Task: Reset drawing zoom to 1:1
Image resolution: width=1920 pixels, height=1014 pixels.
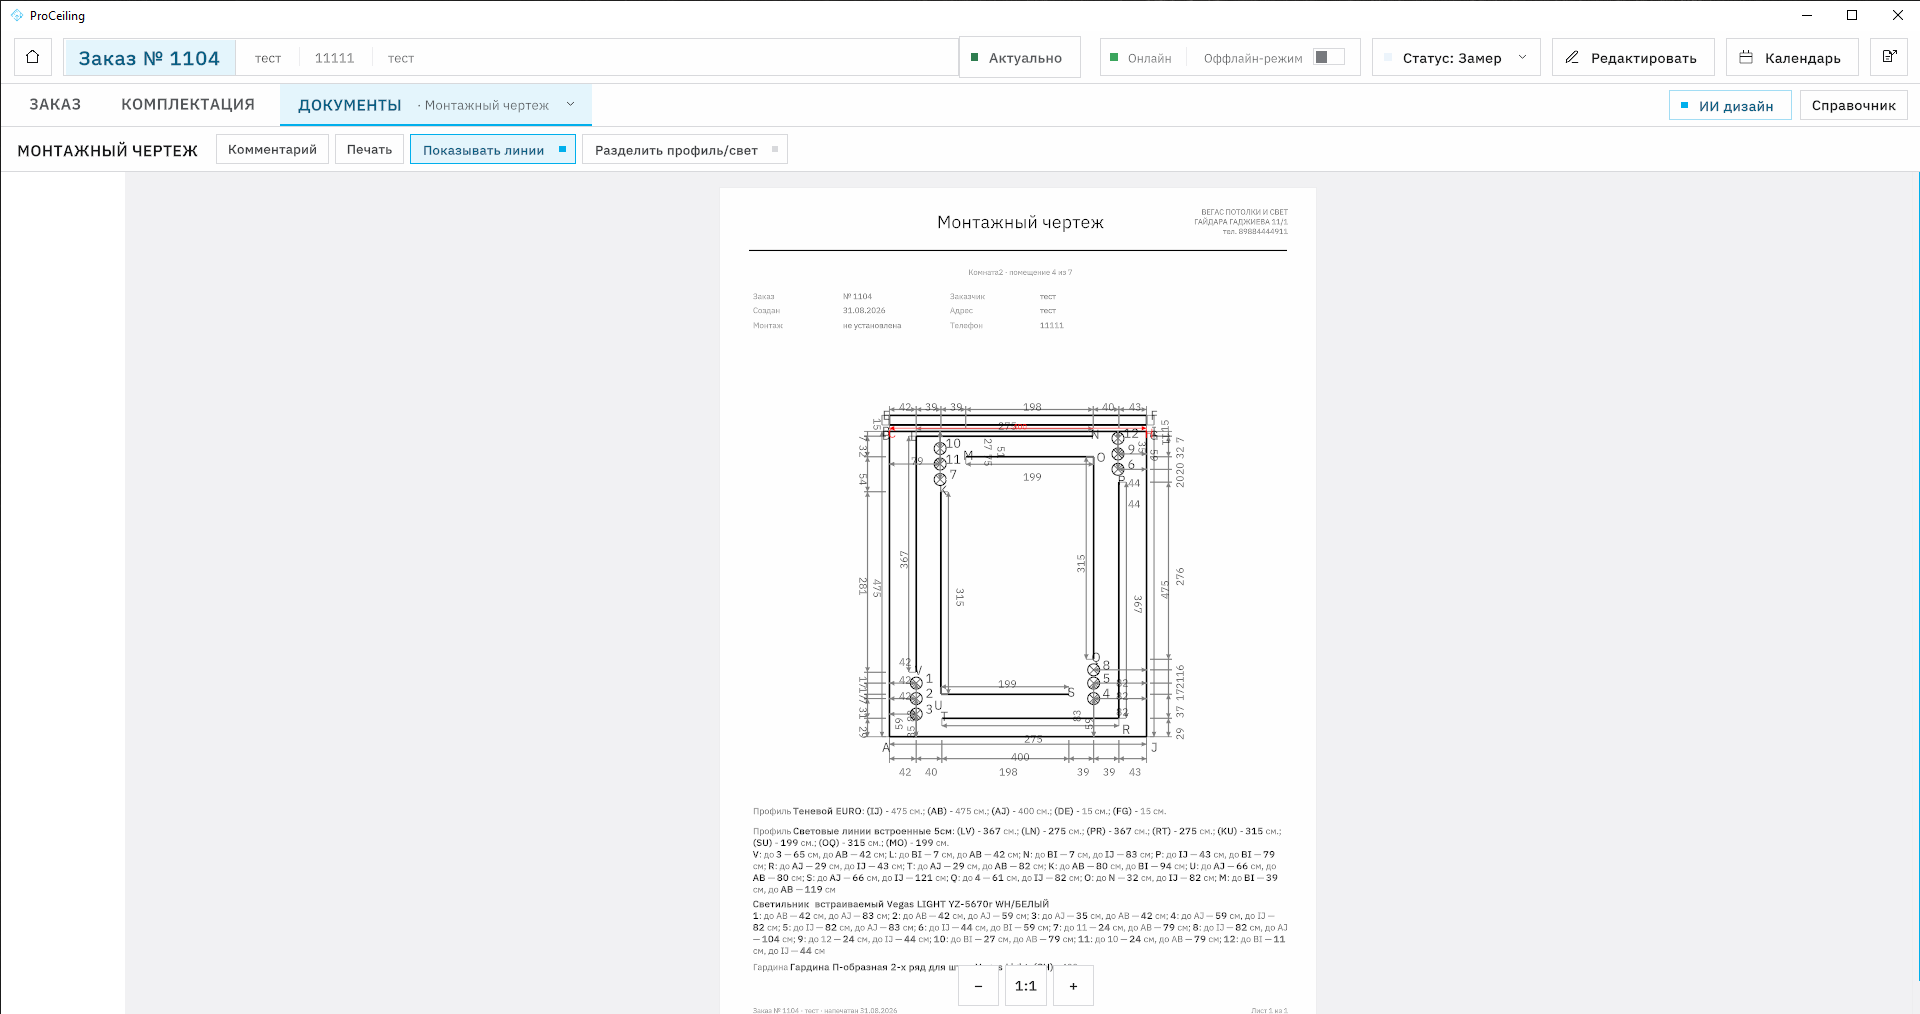Action: 1026,985
